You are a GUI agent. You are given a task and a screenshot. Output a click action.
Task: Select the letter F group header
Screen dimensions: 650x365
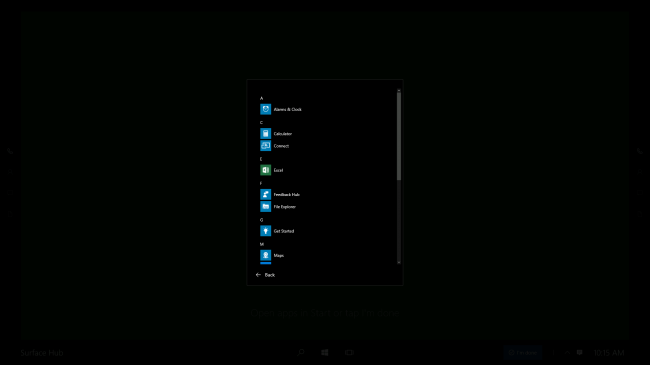pos(261,183)
